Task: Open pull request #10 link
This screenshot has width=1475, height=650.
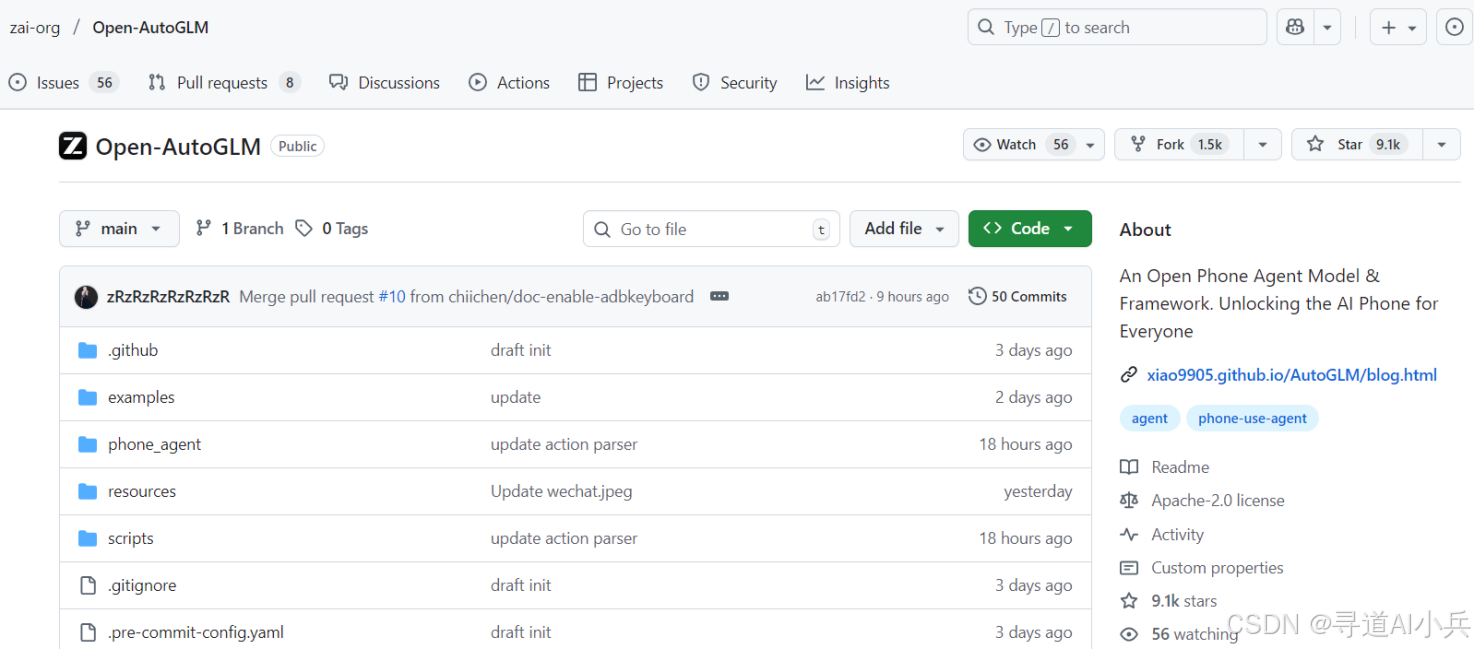Action: pyautogui.click(x=392, y=297)
